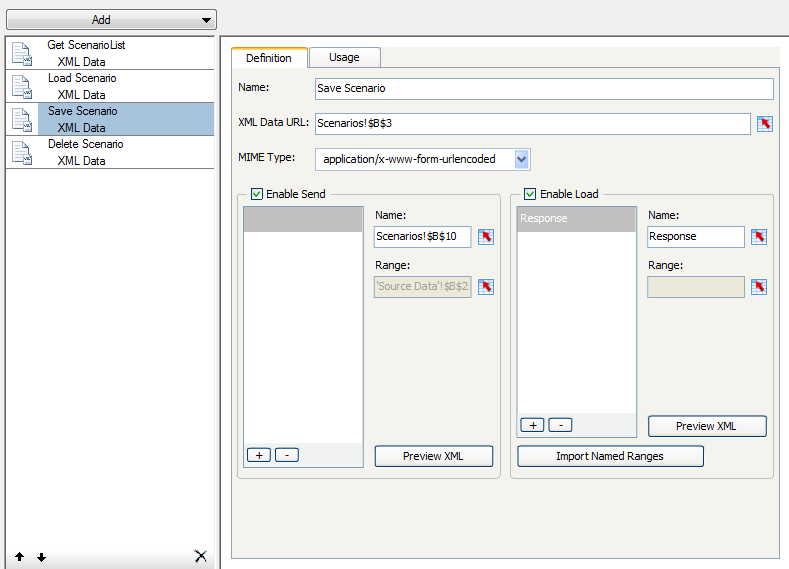Delete selected connection with the X icon
789x569 pixels.
tap(200, 556)
